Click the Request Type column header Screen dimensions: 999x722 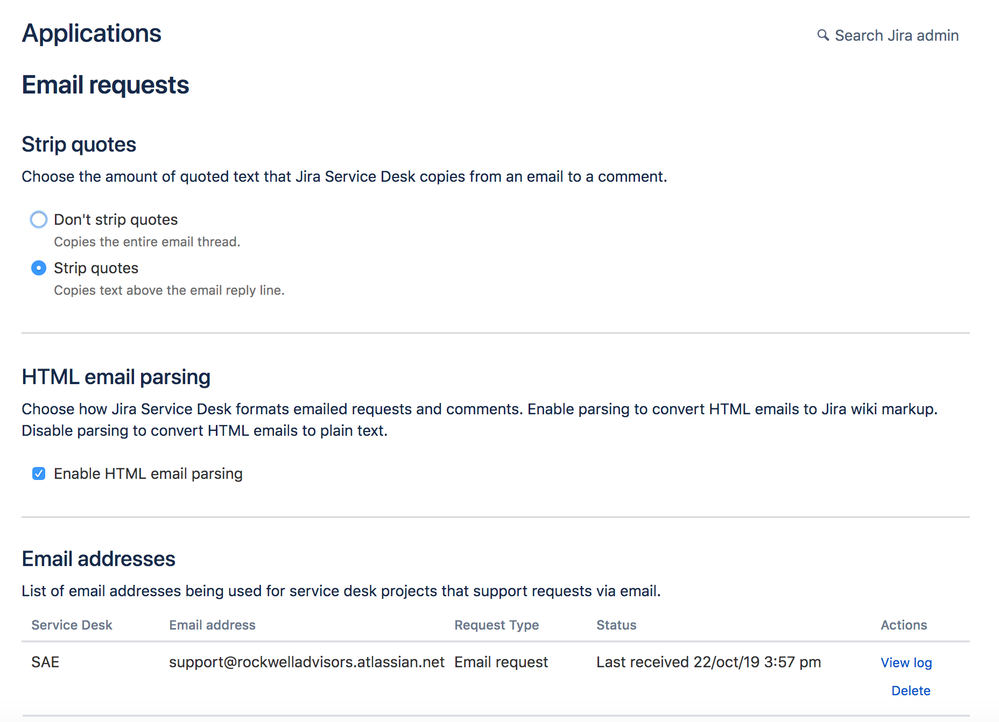click(x=496, y=625)
